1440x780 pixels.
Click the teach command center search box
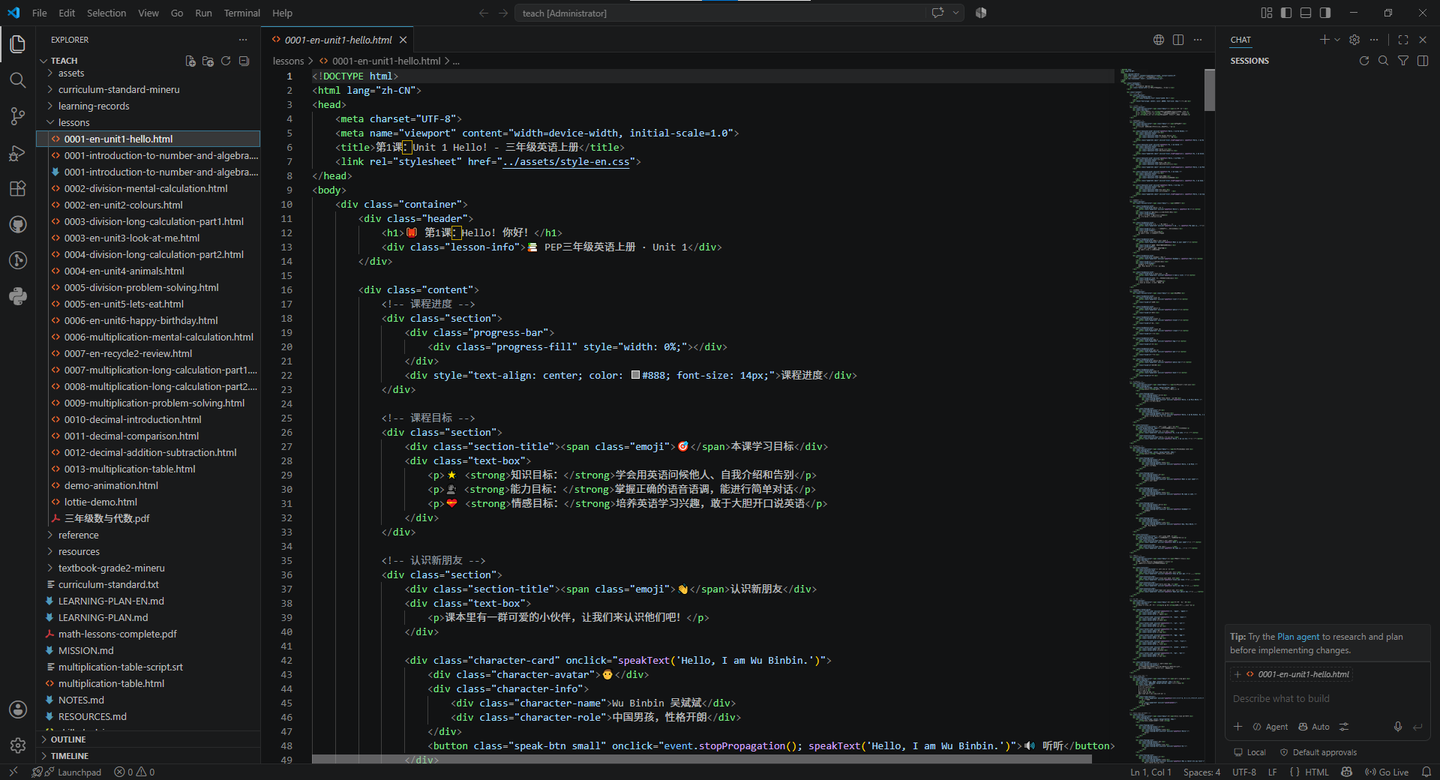[740, 13]
